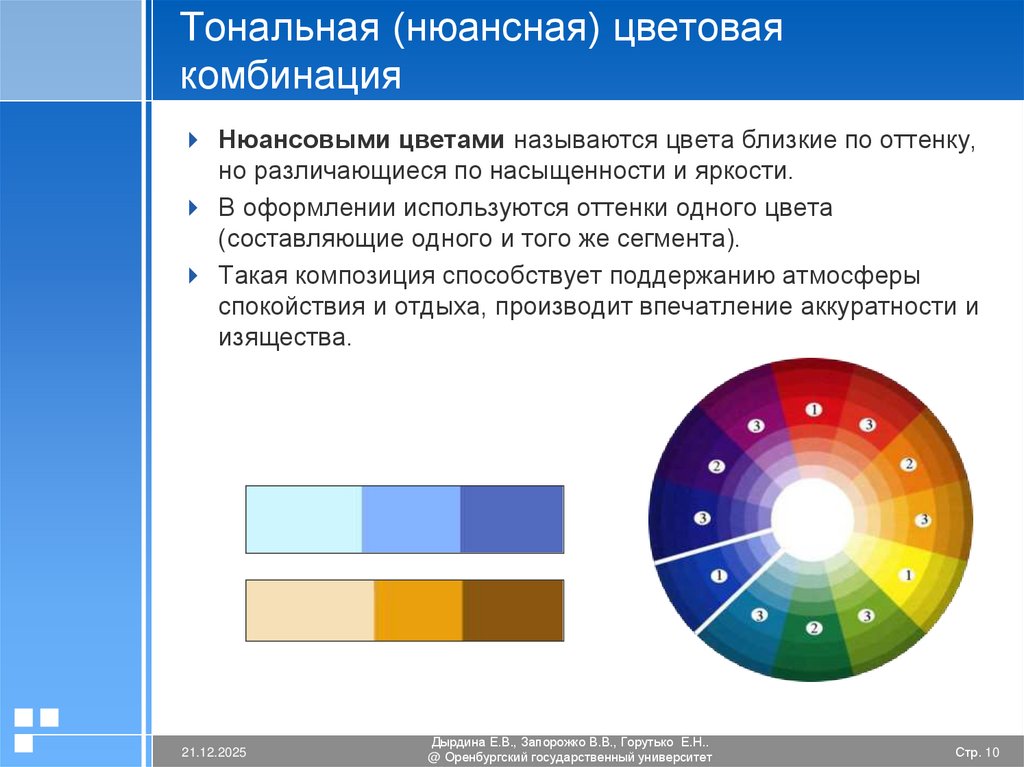Click the dark blue segment marked 3

point(703,517)
